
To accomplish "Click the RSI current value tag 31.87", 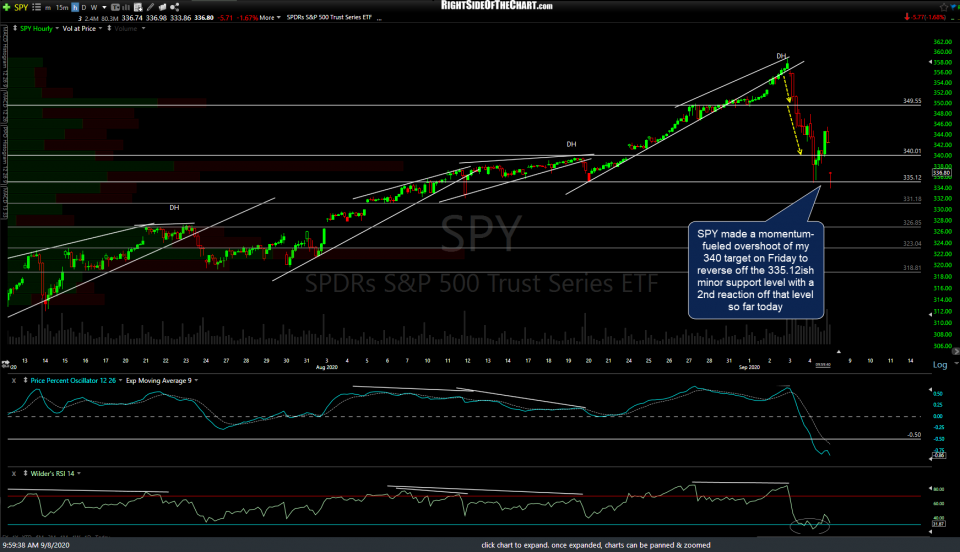I will [x=939, y=524].
